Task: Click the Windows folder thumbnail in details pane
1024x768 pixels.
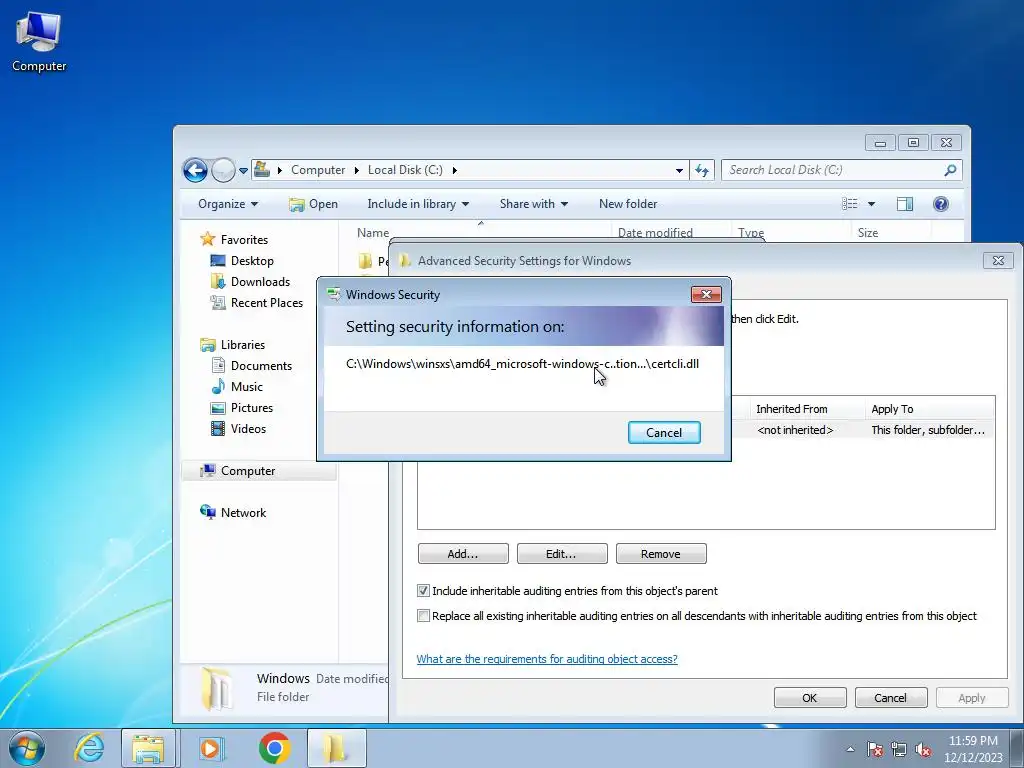Action: [217, 689]
